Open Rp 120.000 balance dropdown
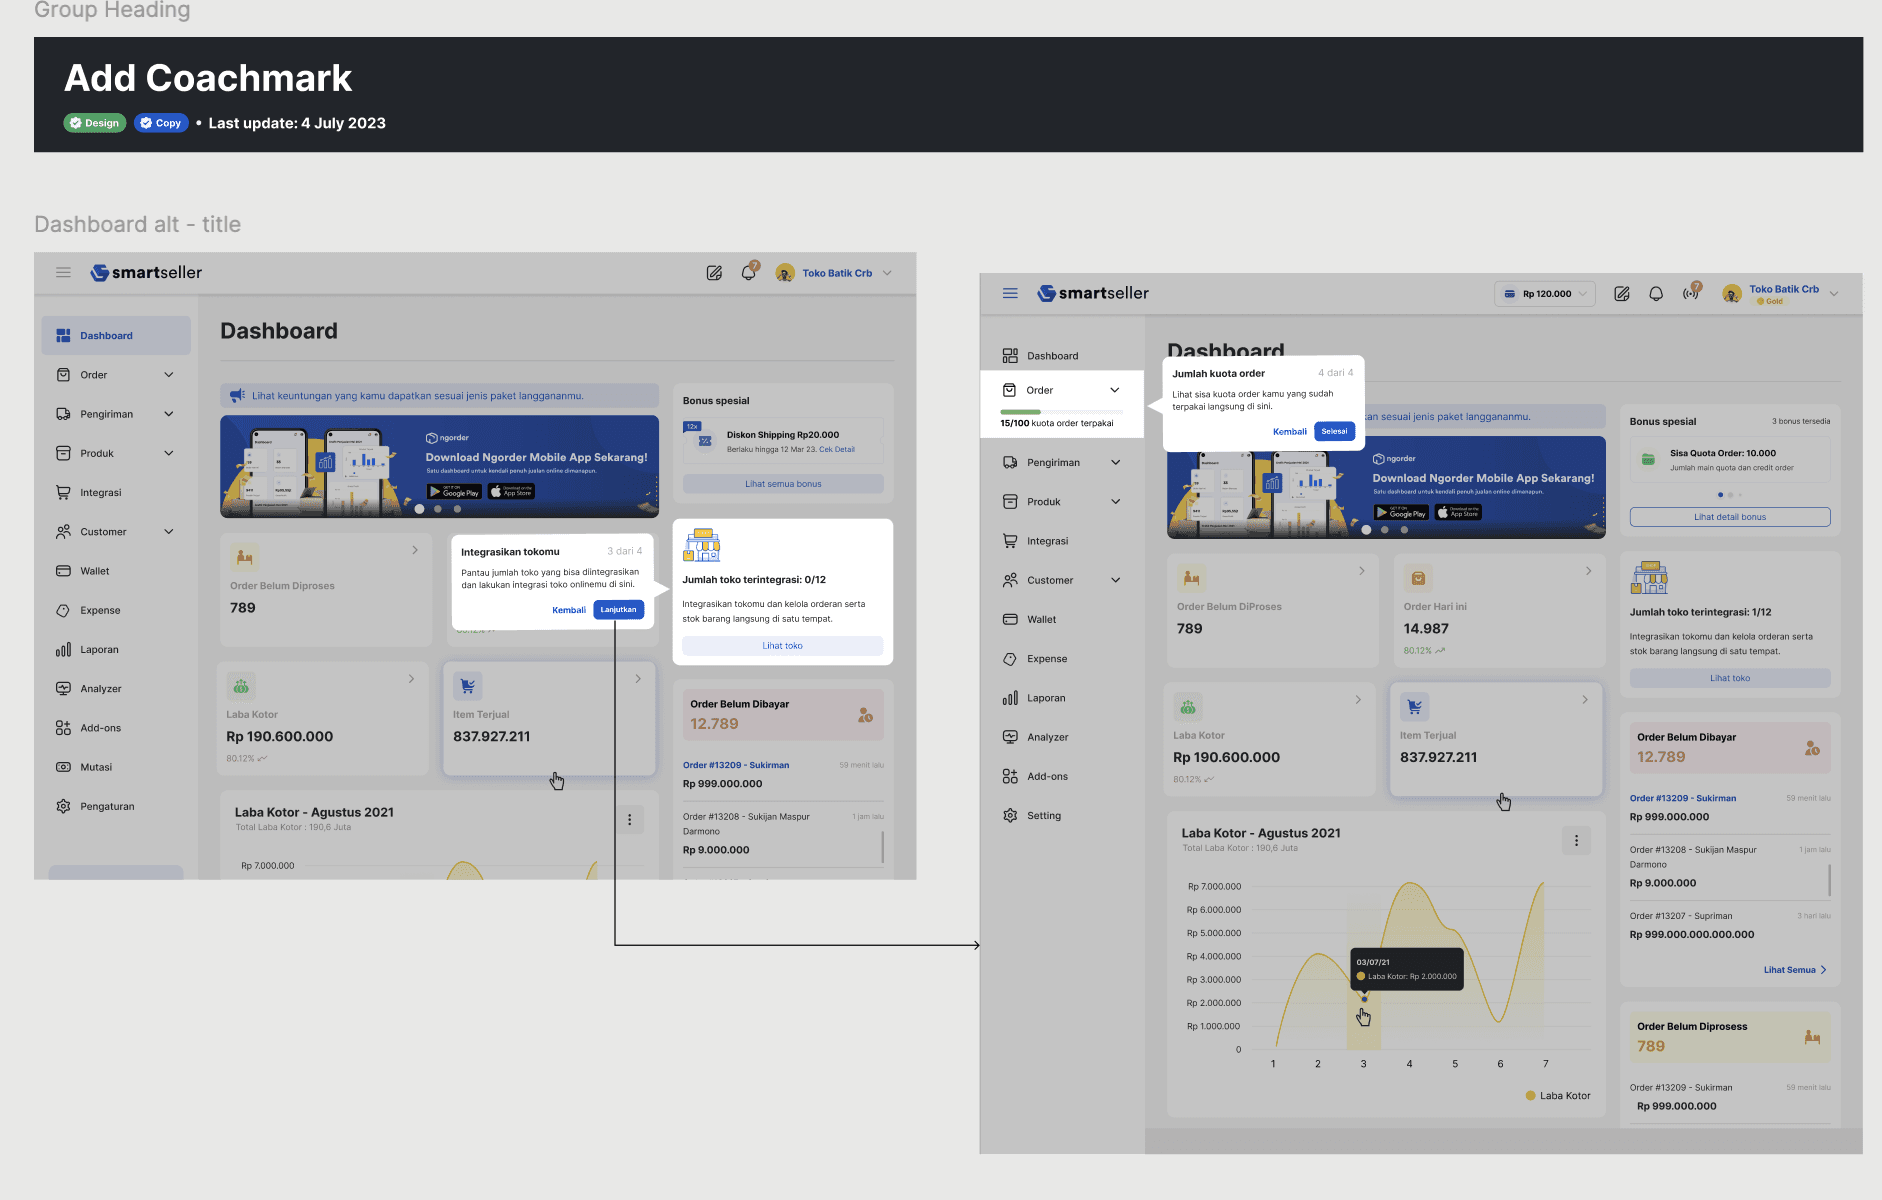 tap(1545, 294)
